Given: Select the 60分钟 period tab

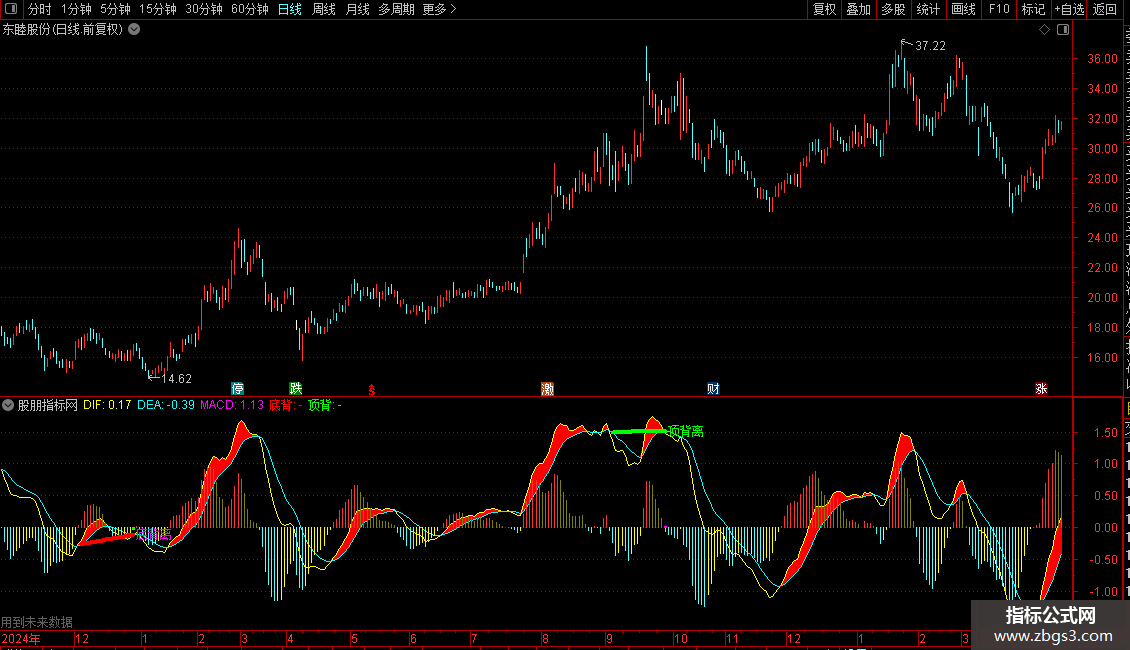Looking at the screenshot, I should [250, 9].
